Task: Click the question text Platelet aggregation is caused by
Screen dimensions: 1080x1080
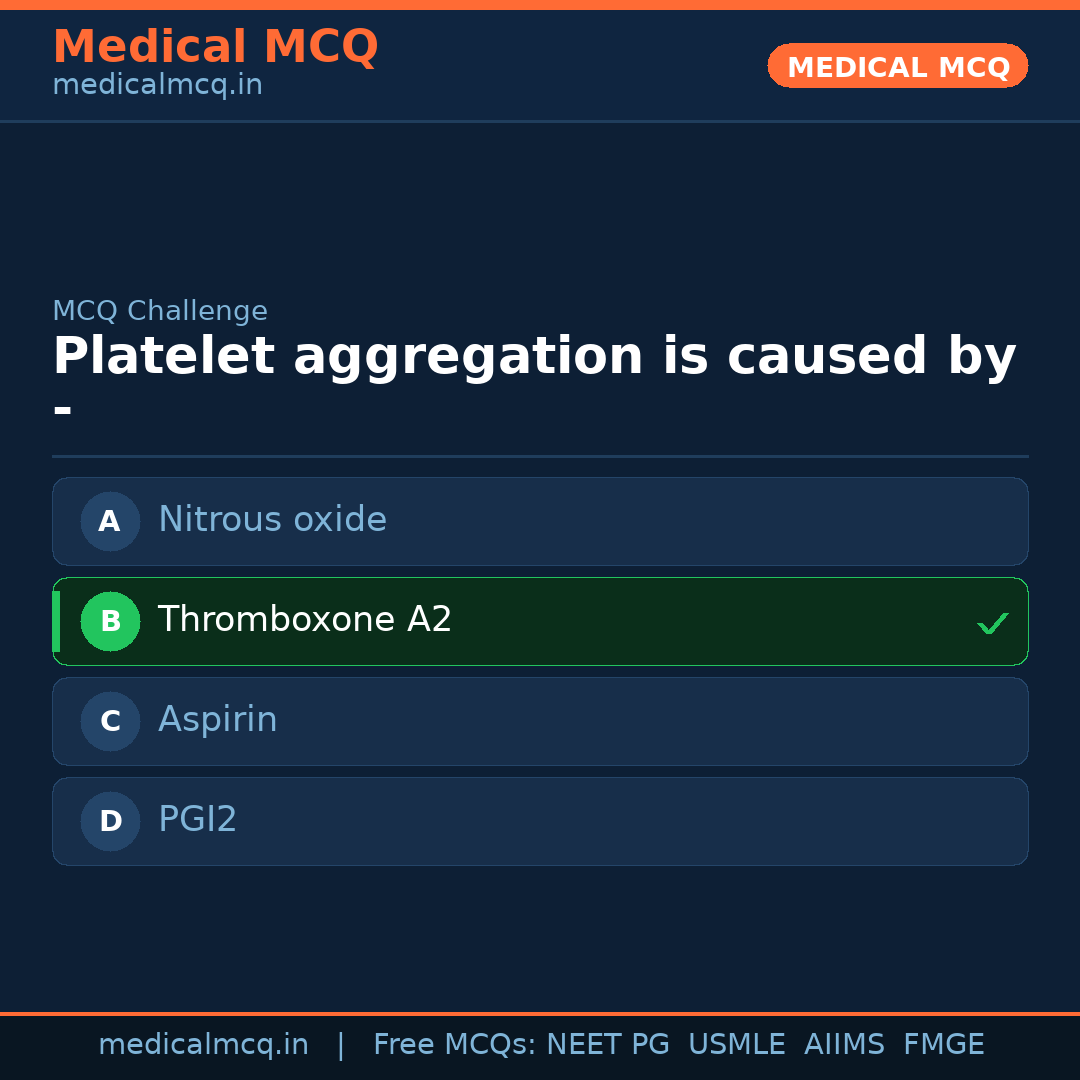Action: (534, 356)
